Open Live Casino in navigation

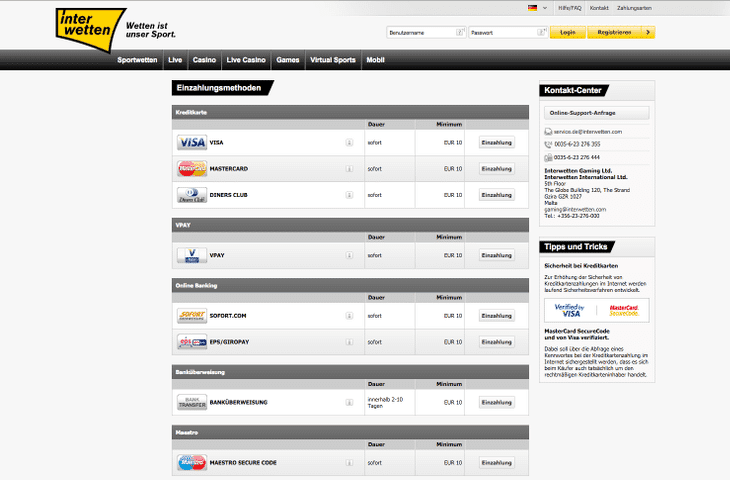click(x=246, y=60)
